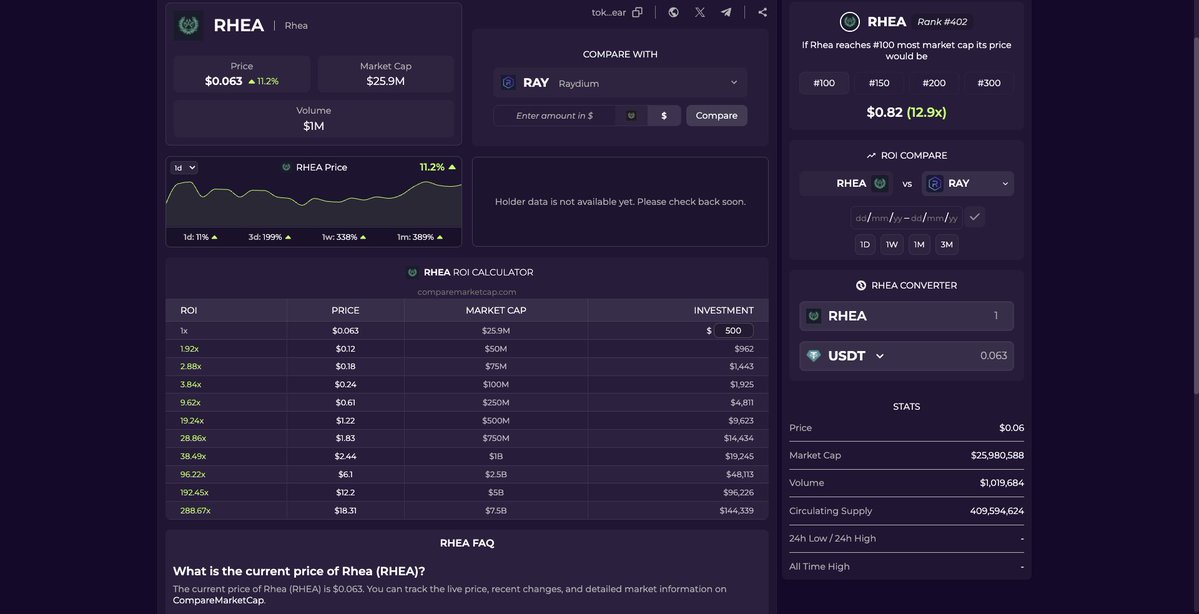
Task: Click the Circulating Supply value 409,594,624
Action: tap(996, 511)
